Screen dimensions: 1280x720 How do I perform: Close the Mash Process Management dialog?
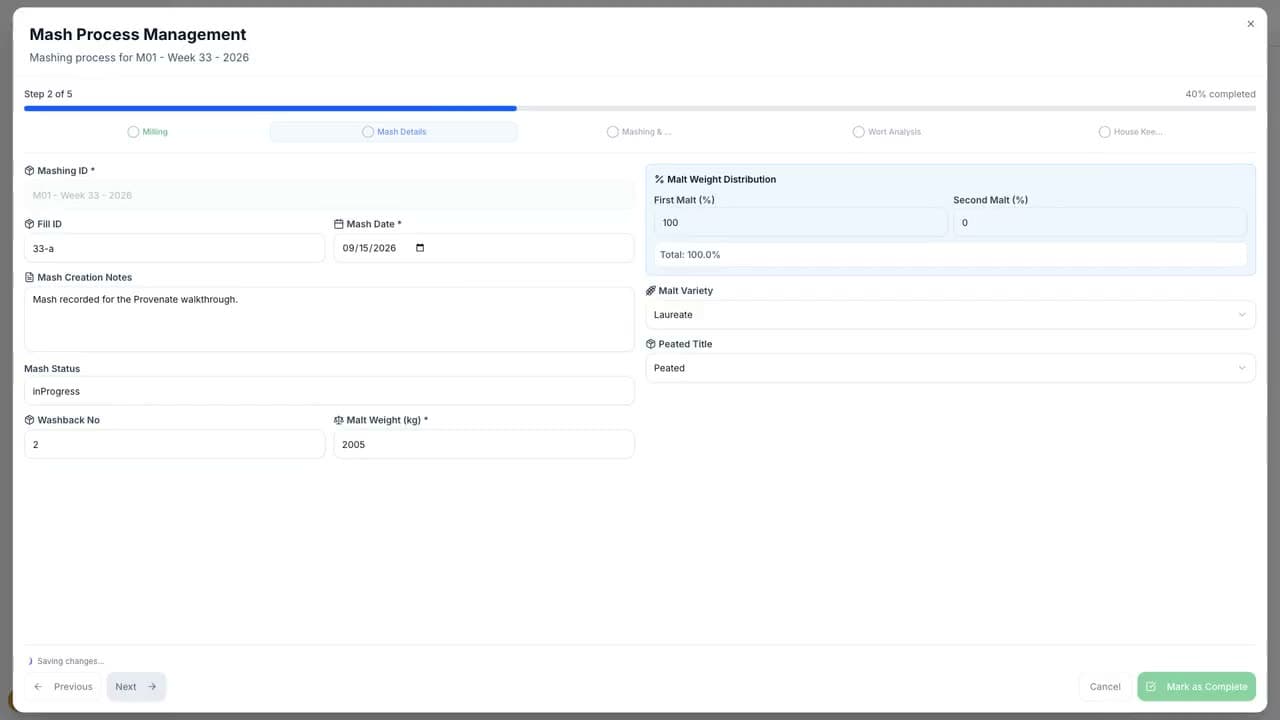tap(1250, 24)
